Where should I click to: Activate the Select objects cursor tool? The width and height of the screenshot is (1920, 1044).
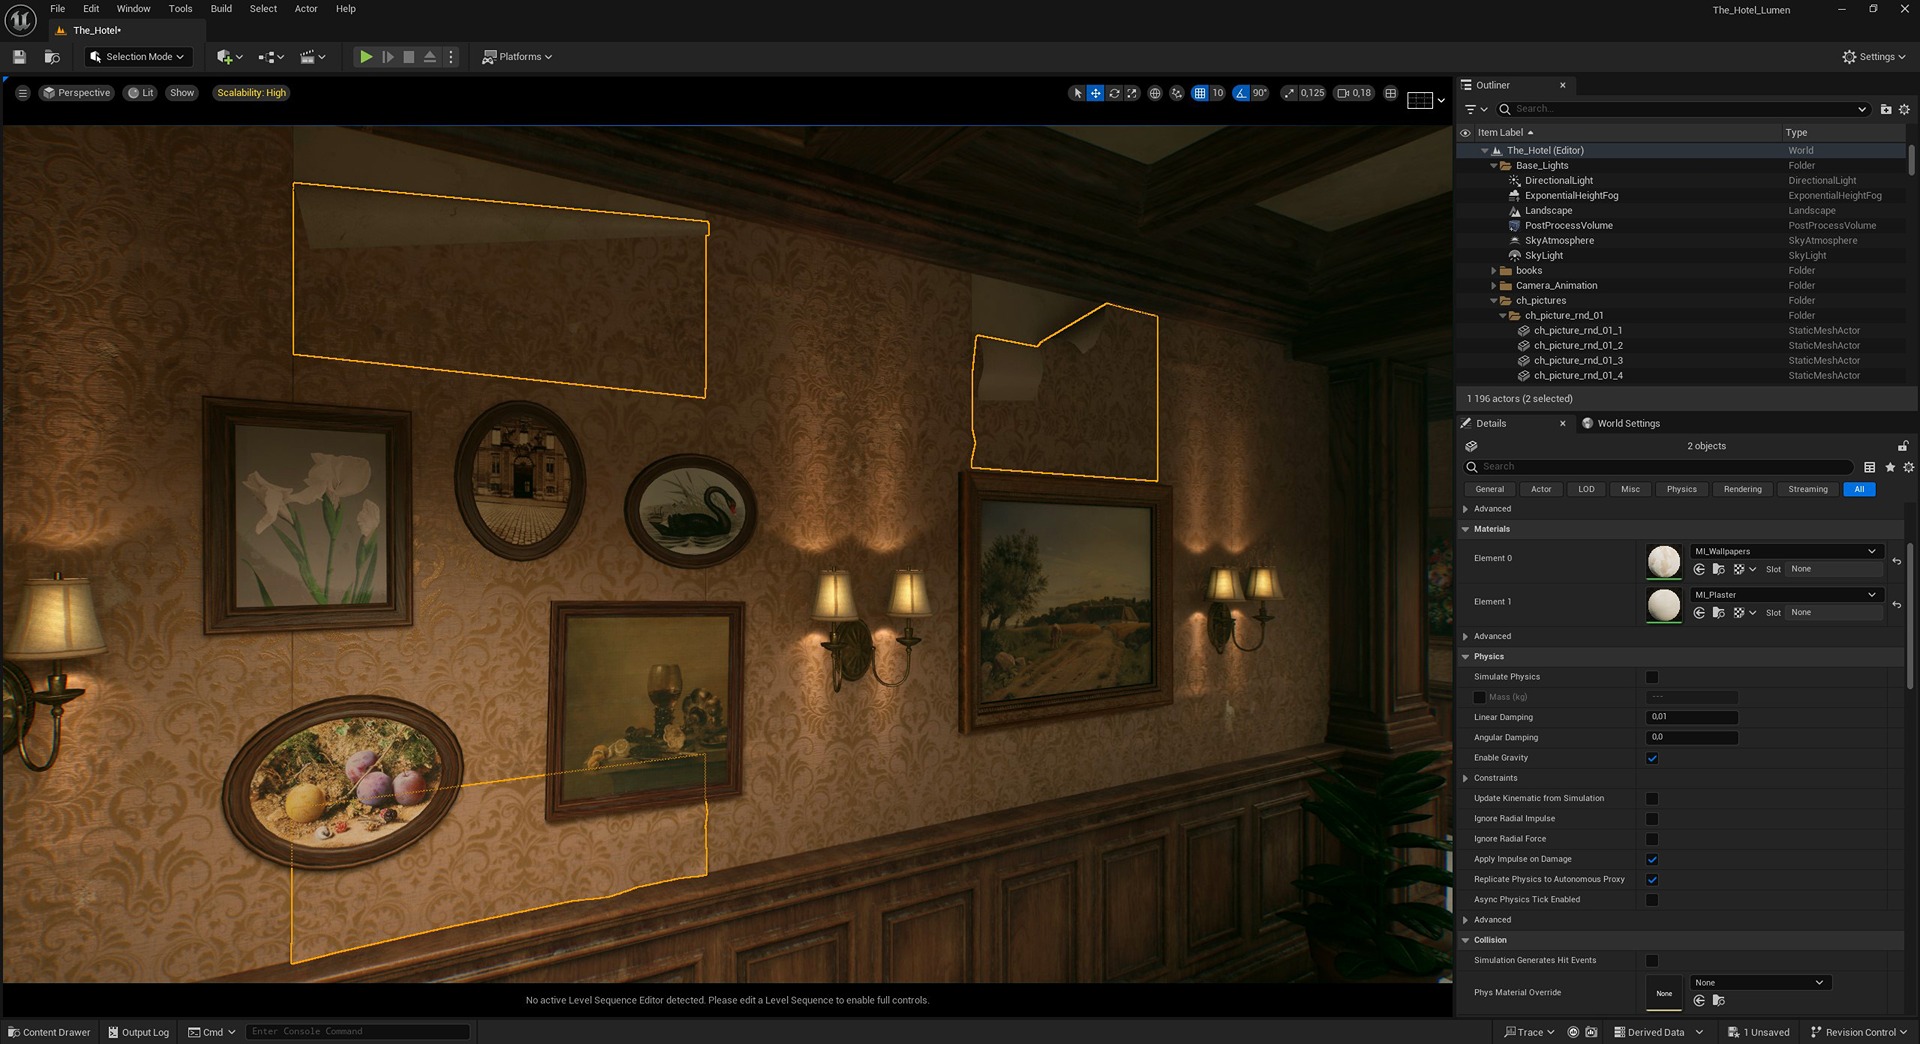(1077, 93)
